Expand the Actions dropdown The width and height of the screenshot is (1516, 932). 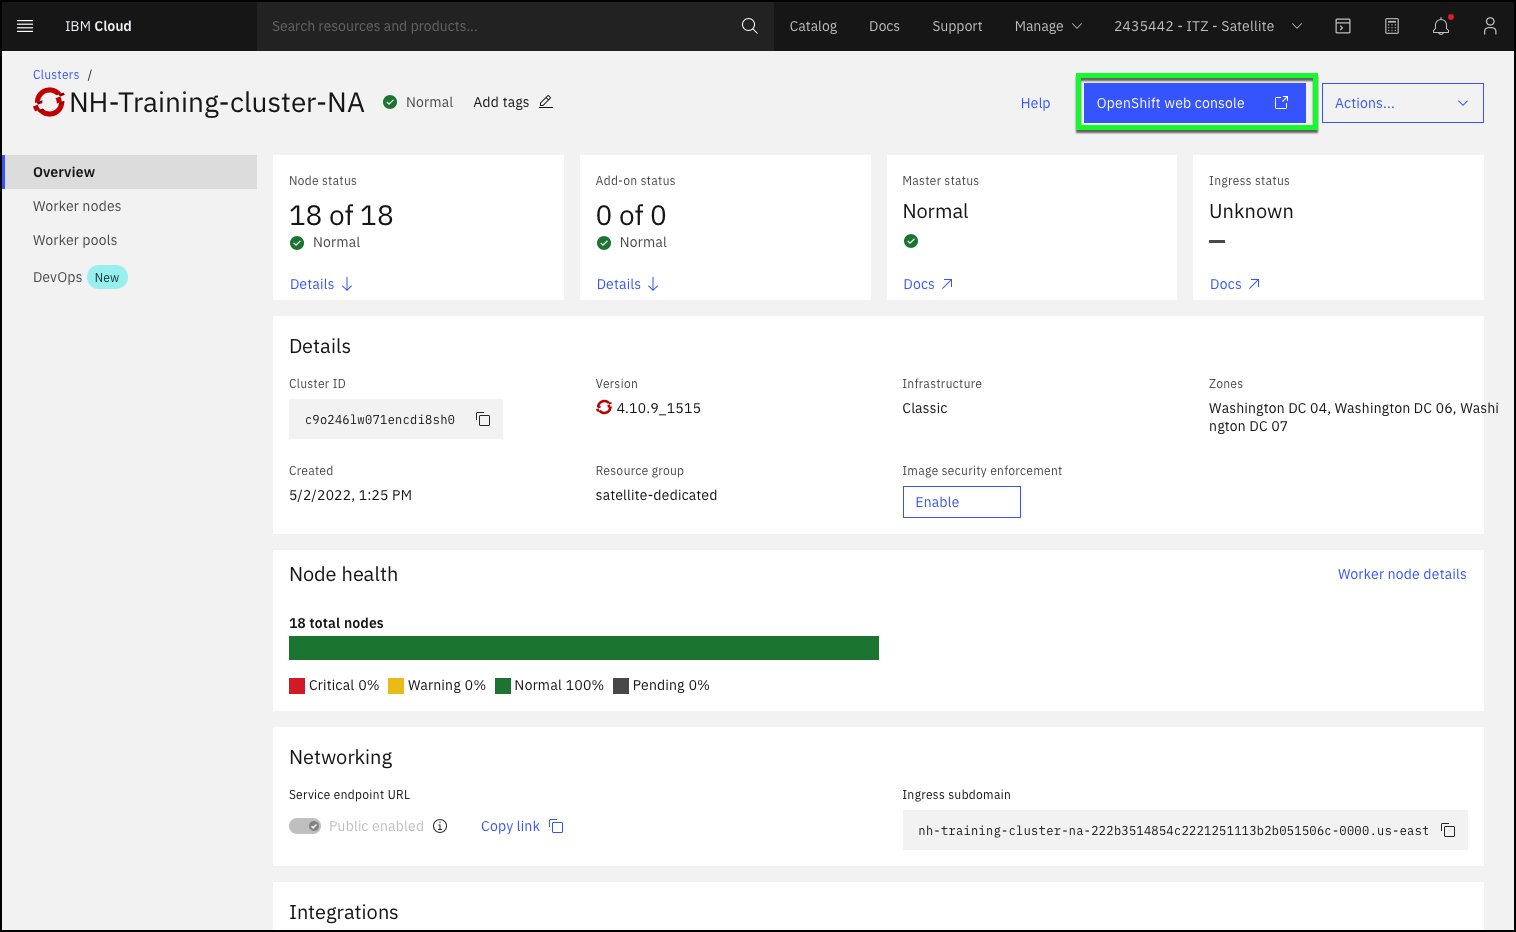point(1402,103)
